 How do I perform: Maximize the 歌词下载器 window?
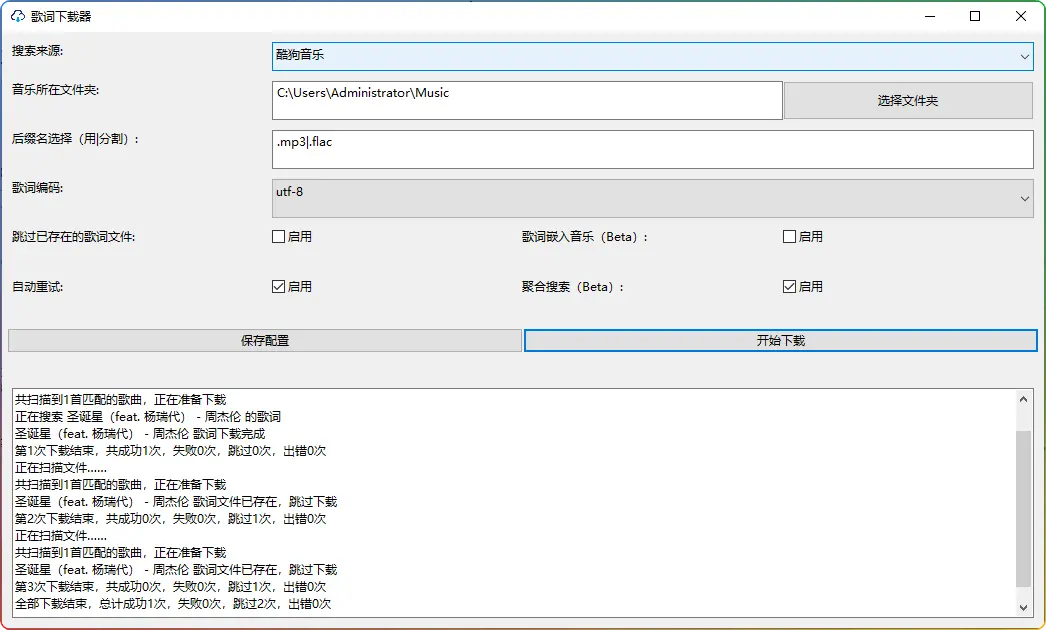975,16
